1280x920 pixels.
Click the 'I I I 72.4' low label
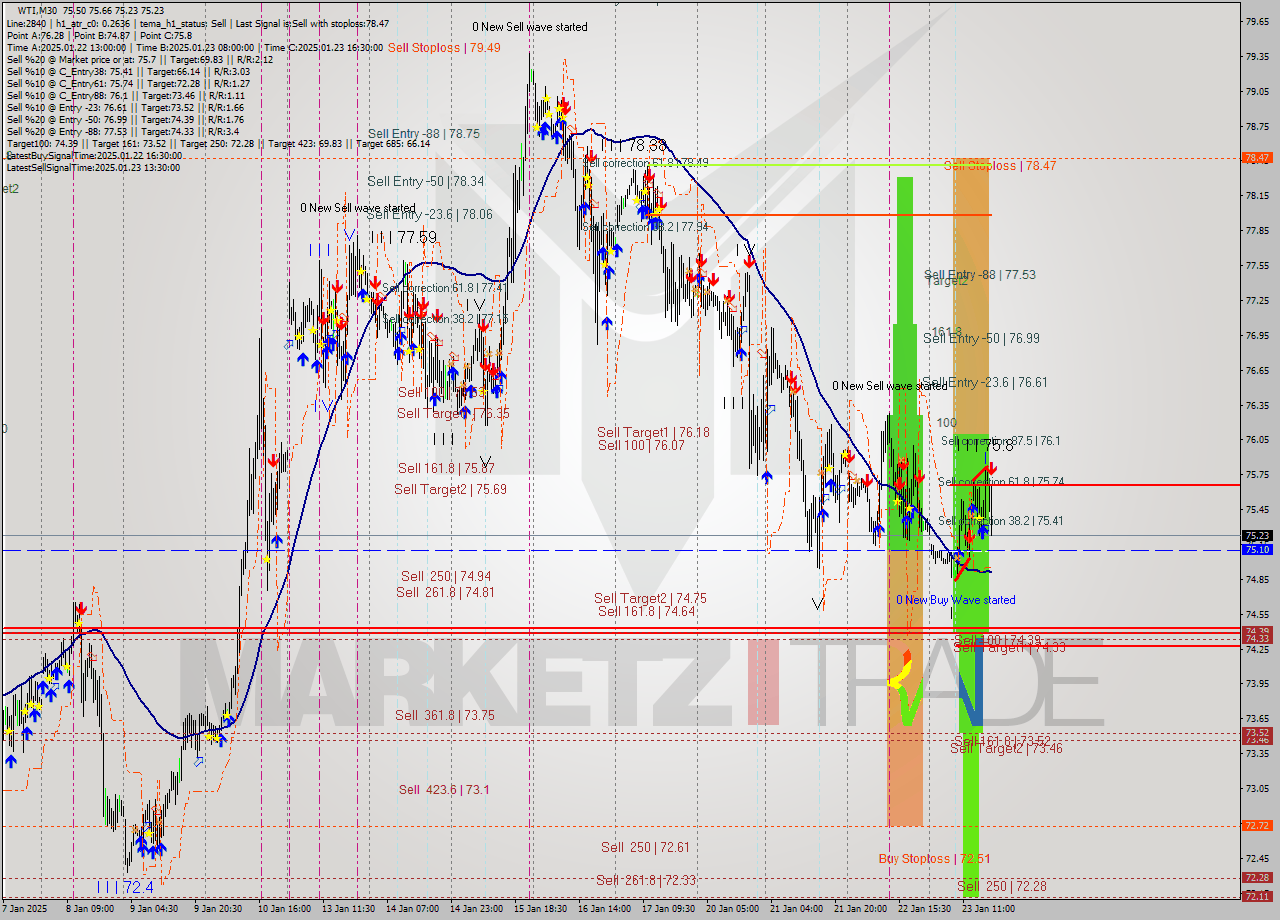125,887
